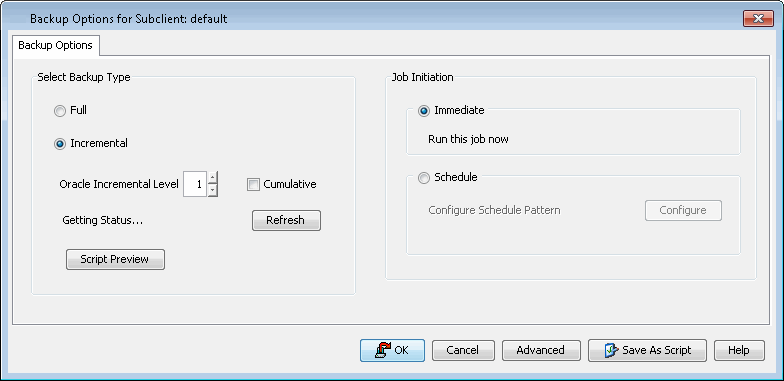The height and width of the screenshot is (381, 784).
Task: Open Advanced backup options
Action: (x=541, y=350)
